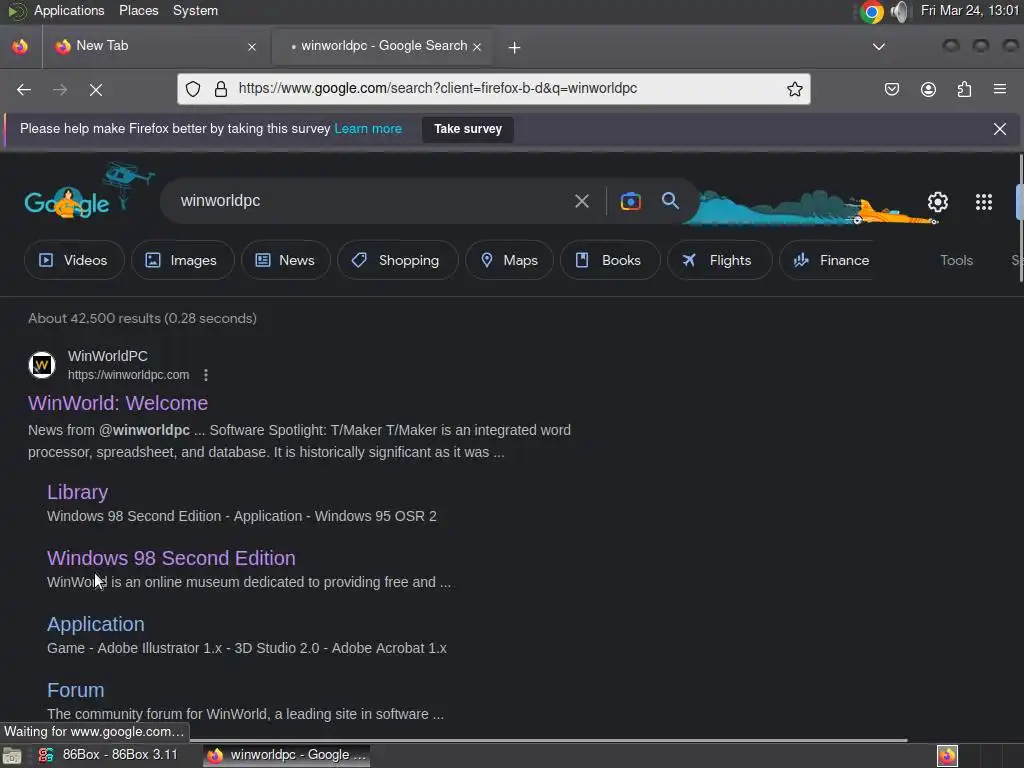Open the WinWorld: Welcome result
Image resolution: width=1024 pixels, height=768 pixels.
click(x=118, y=403)
